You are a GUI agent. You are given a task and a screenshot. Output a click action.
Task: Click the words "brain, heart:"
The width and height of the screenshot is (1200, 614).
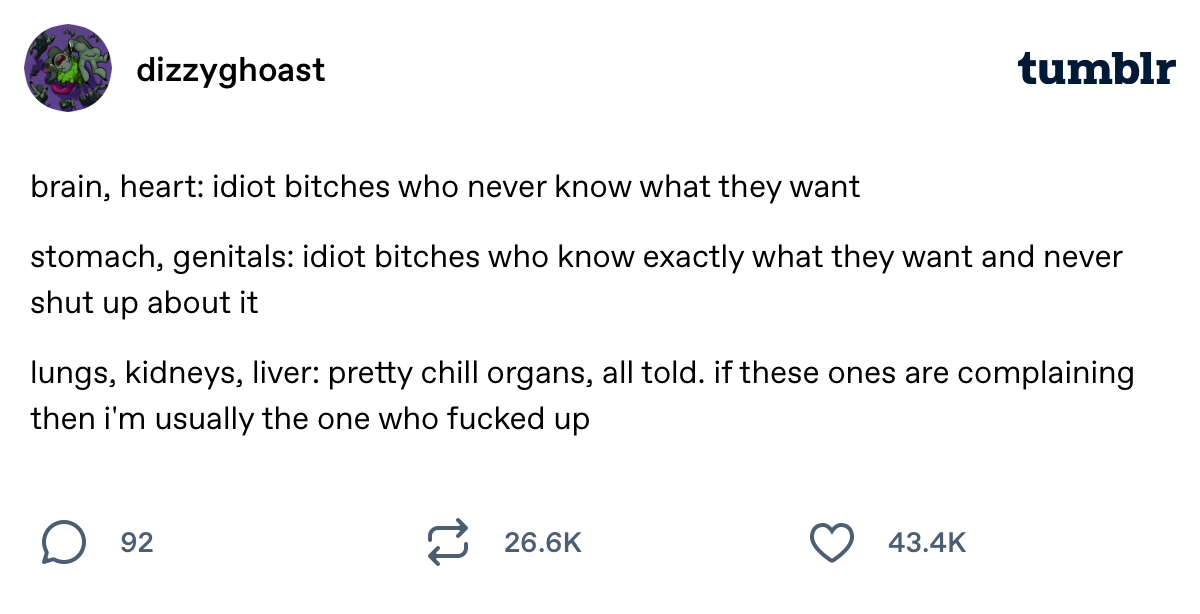(116, 187)
